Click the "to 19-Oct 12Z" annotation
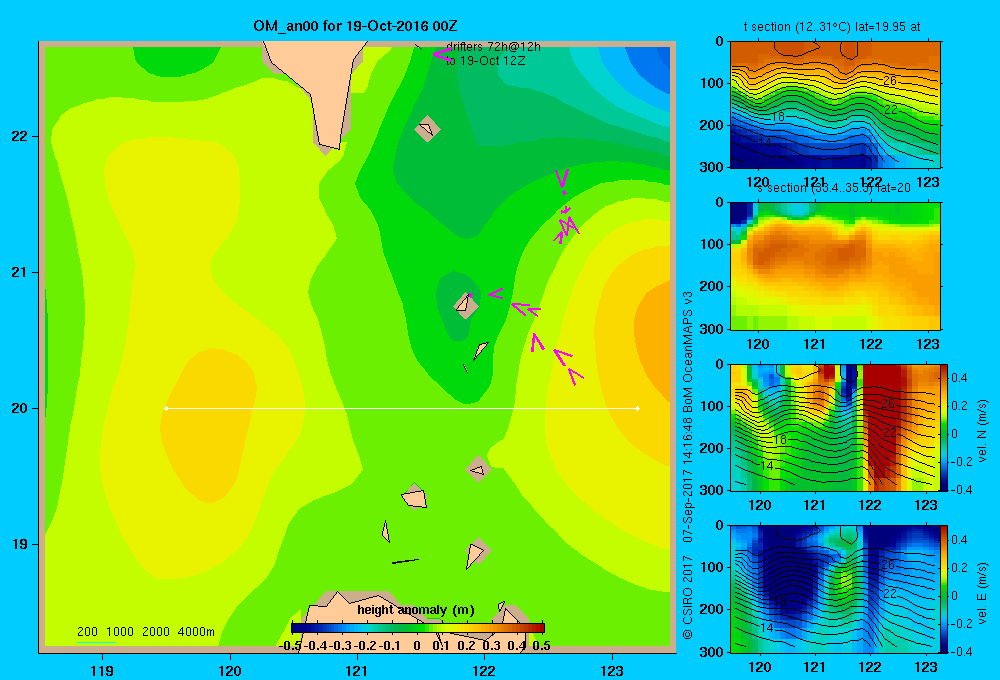This screenshot has width=1000, height=680. coord(485,61)
